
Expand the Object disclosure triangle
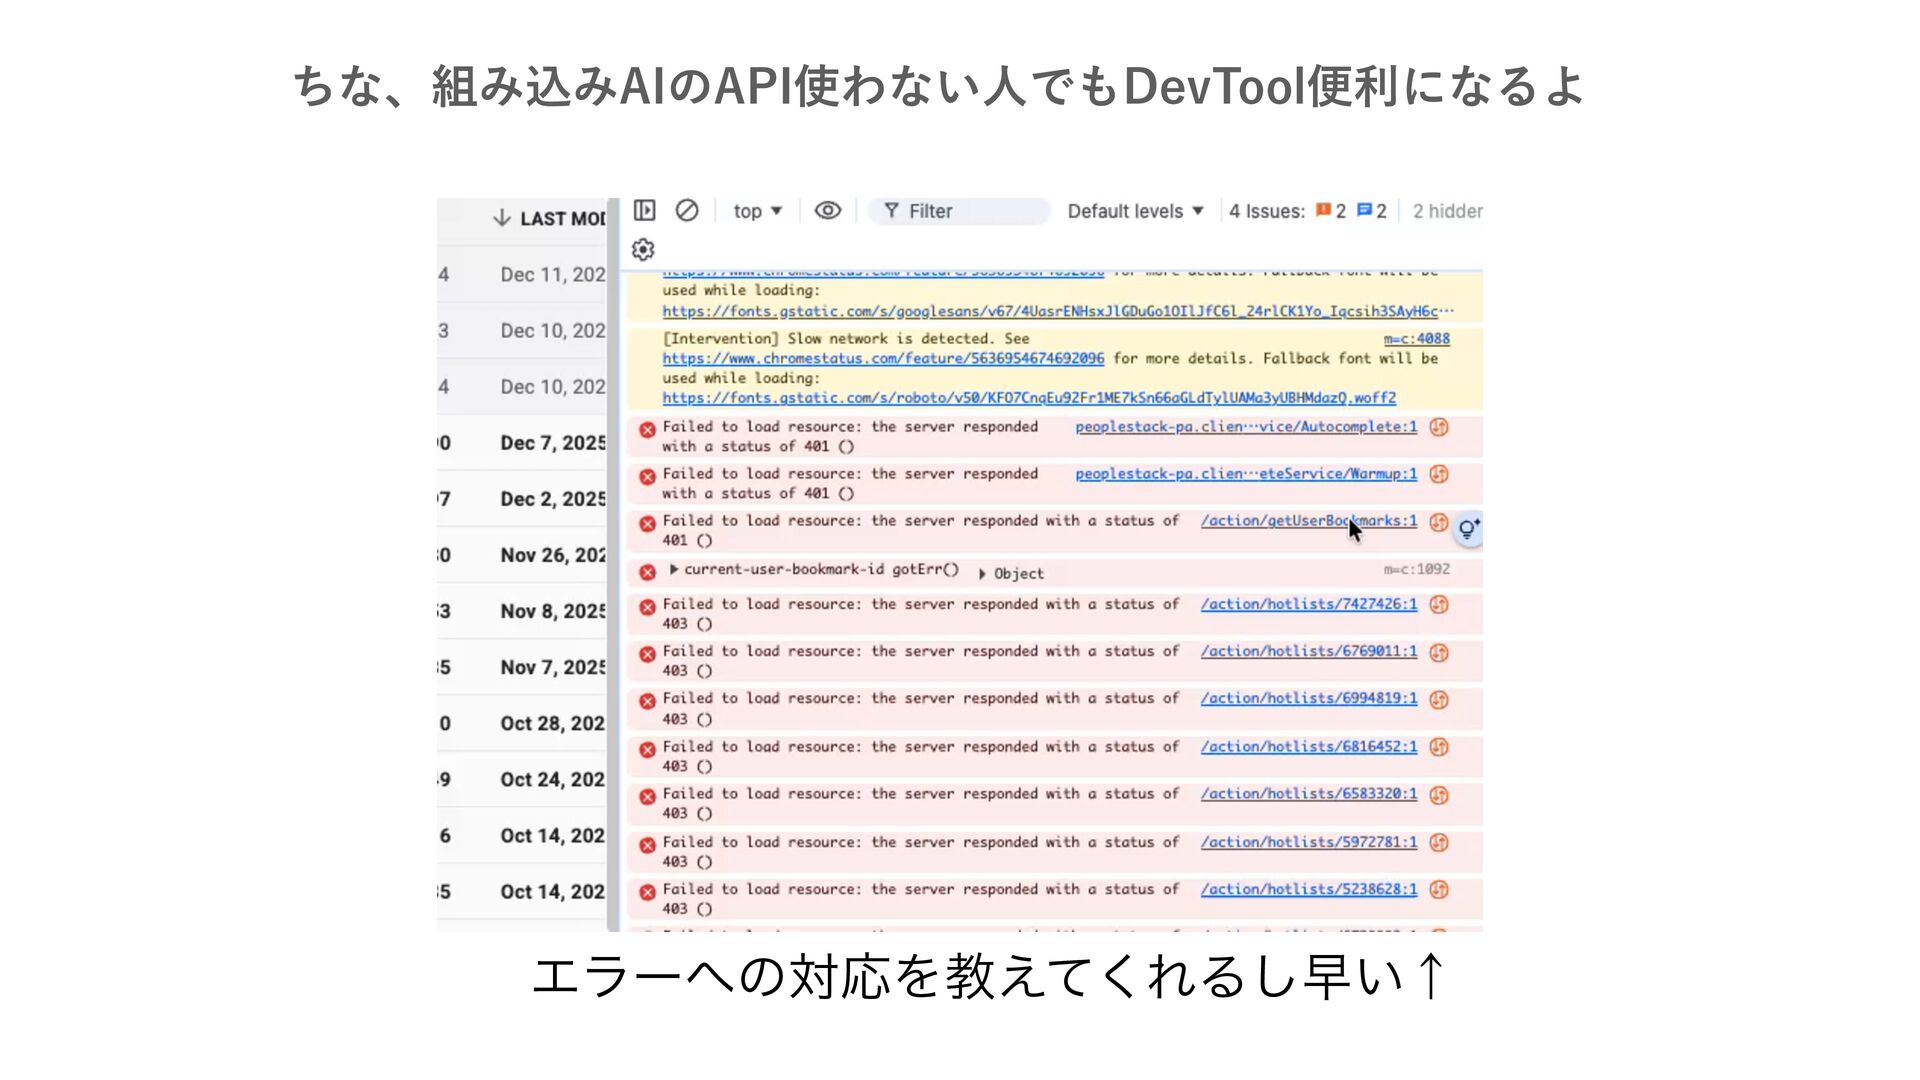pos(982,574)
